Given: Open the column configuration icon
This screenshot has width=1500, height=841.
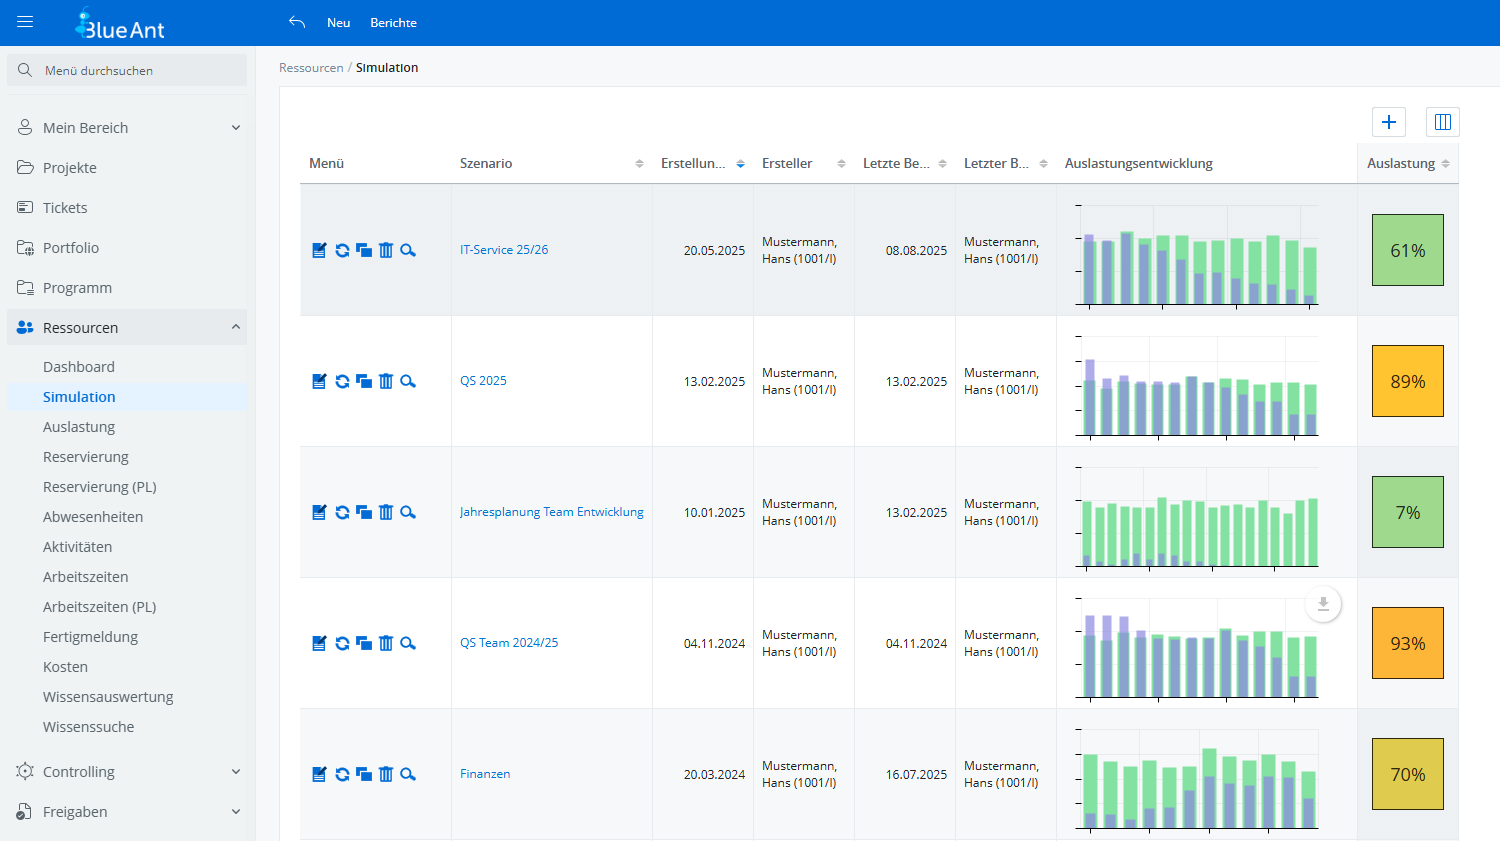Looking at the screenshot, I should click(x=1442, y=122).
